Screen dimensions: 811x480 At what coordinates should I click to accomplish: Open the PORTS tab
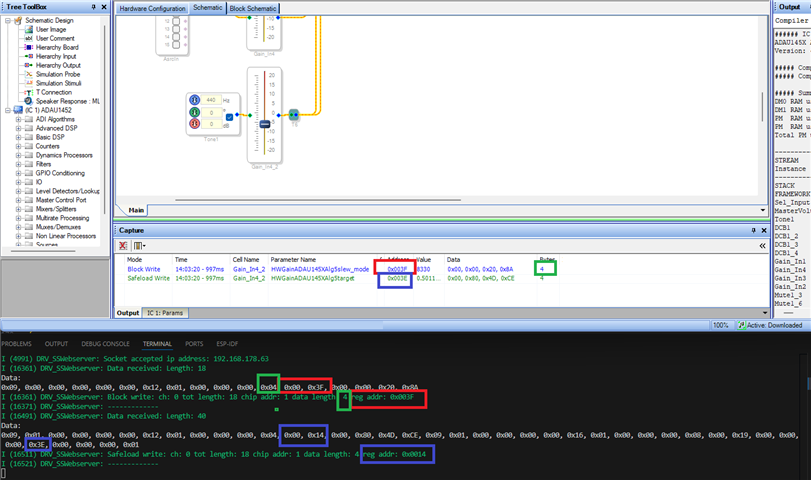point(194,344)
